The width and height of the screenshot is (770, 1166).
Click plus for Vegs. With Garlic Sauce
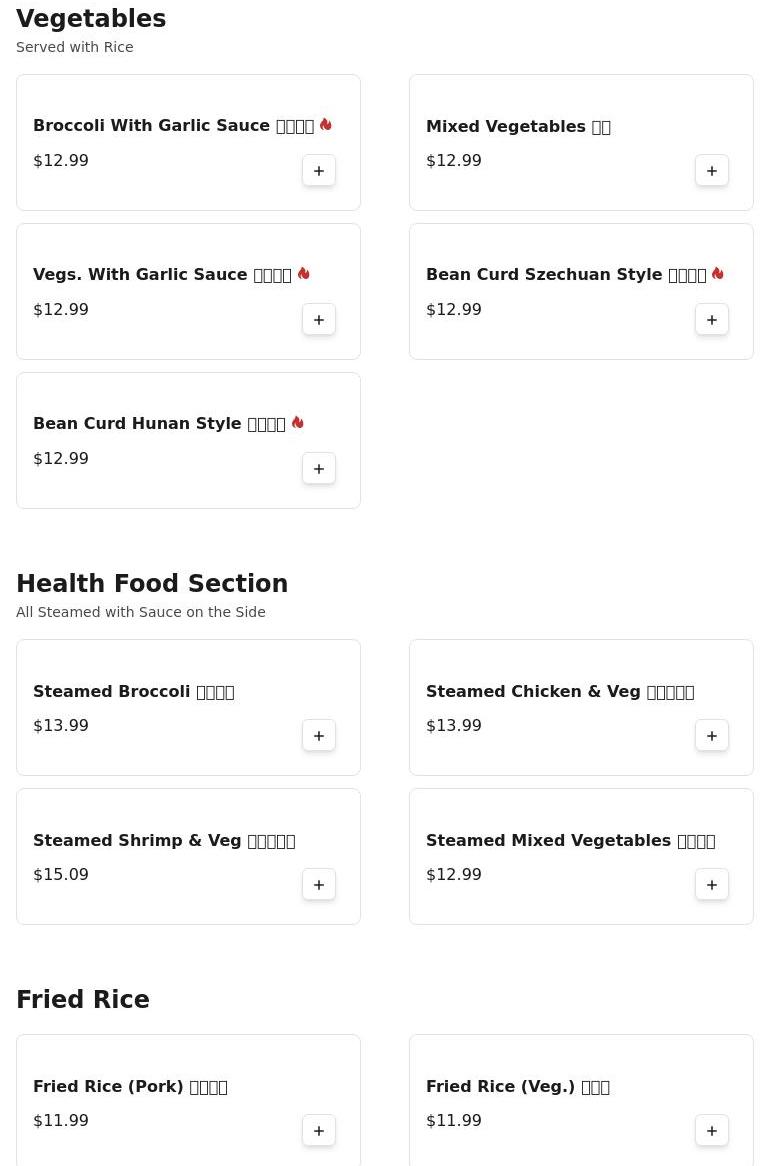click(x=319, y=320)
